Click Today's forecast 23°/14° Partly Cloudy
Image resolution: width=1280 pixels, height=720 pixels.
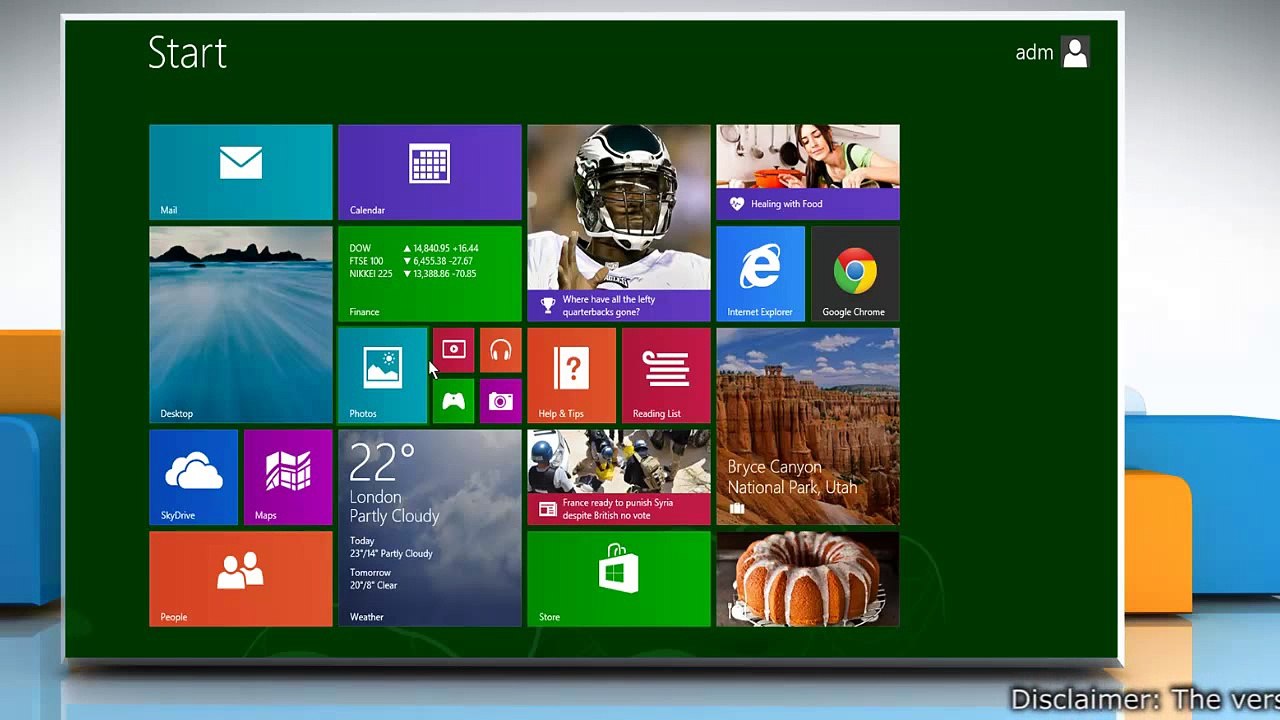pyautogui.click(x=391, y=547)
